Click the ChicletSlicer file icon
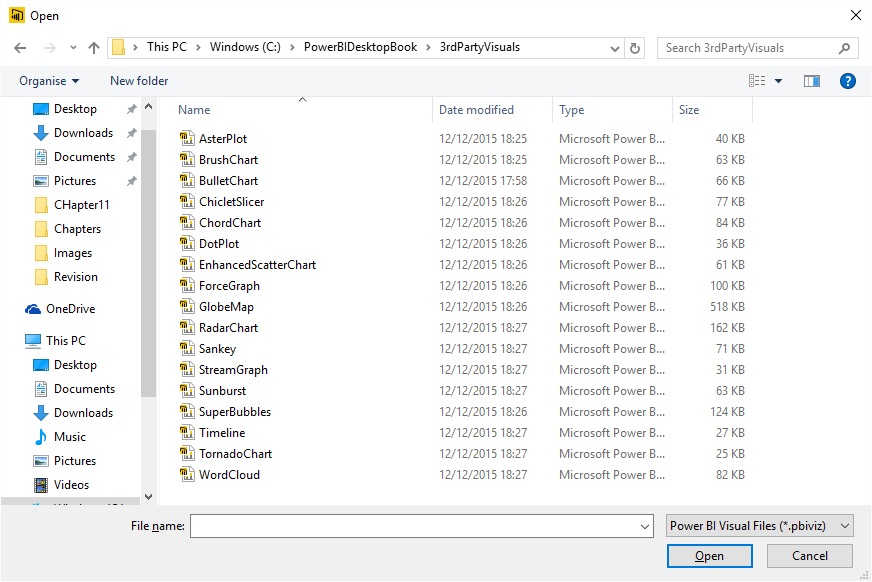The image size is (872, 582). pos(187,202)
